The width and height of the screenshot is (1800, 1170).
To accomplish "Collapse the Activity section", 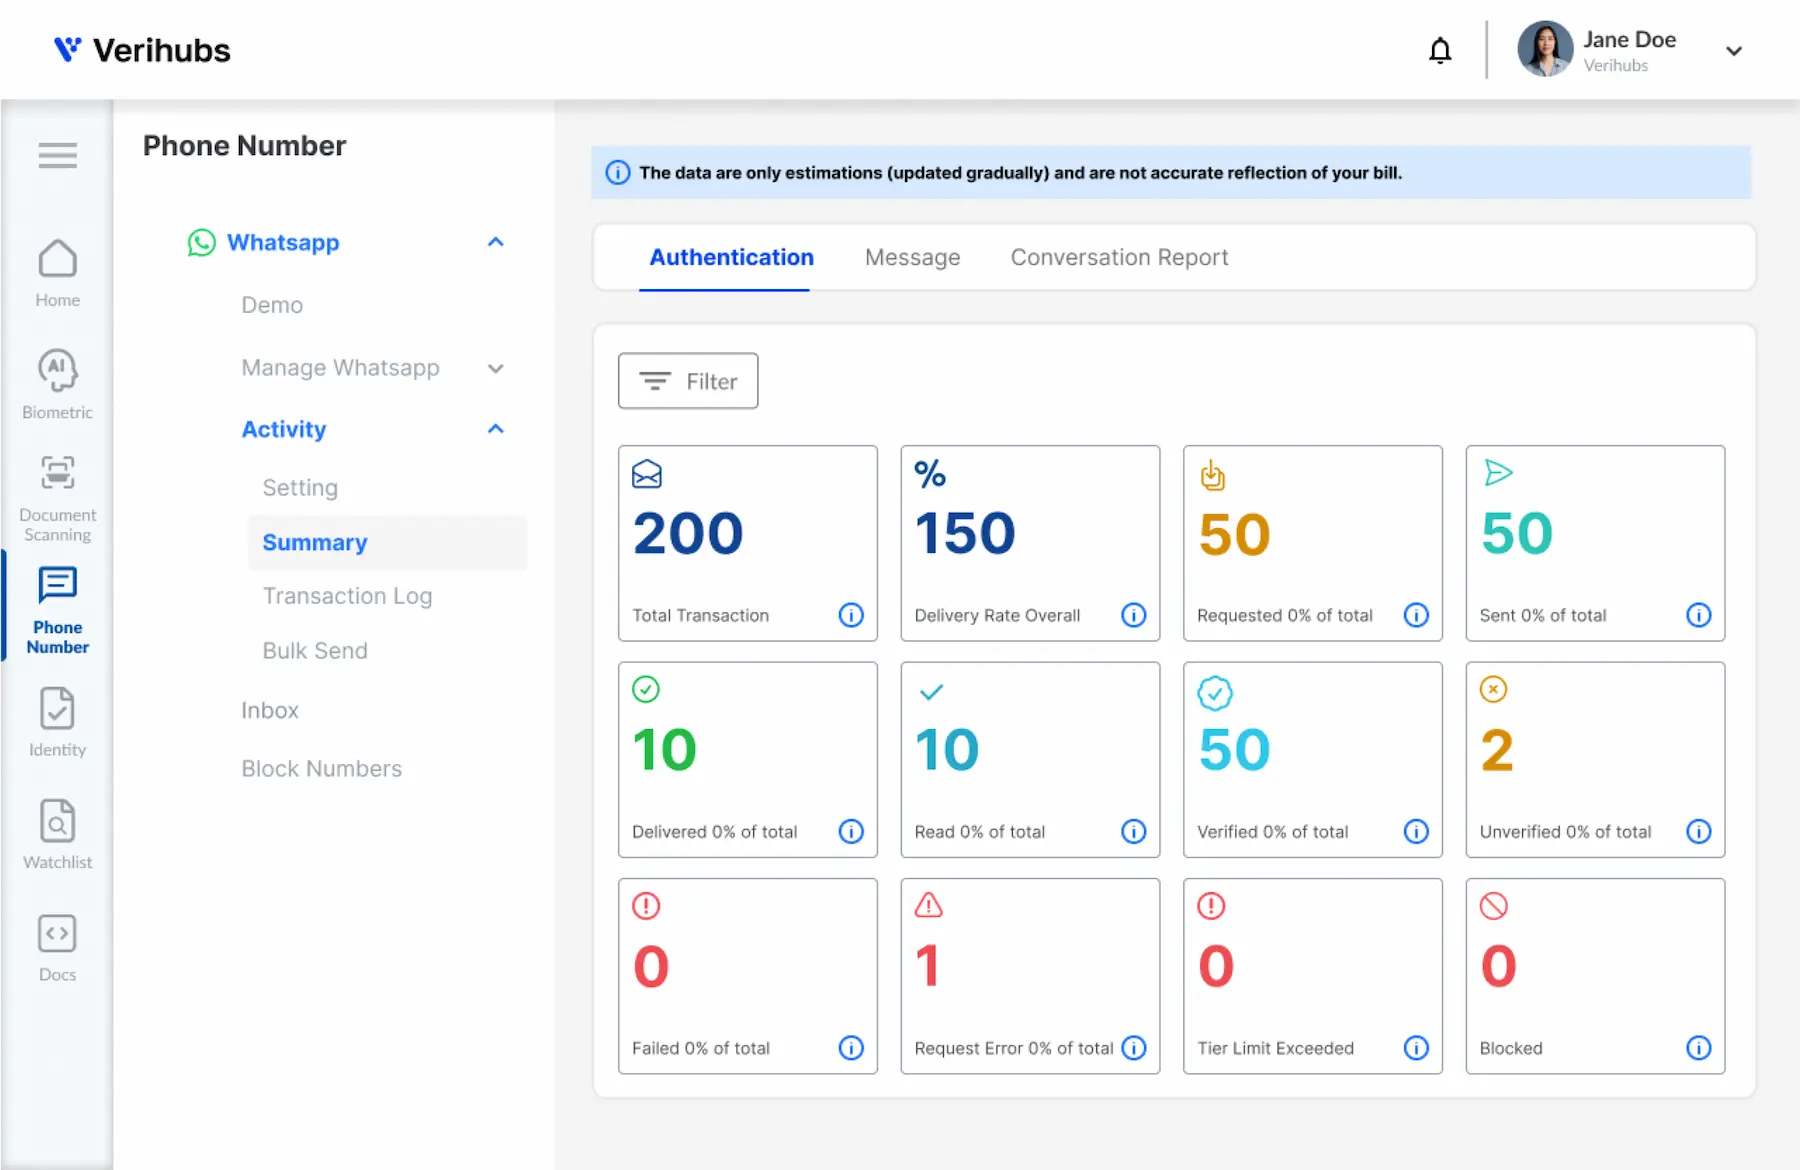I will [x=496, y=429].
